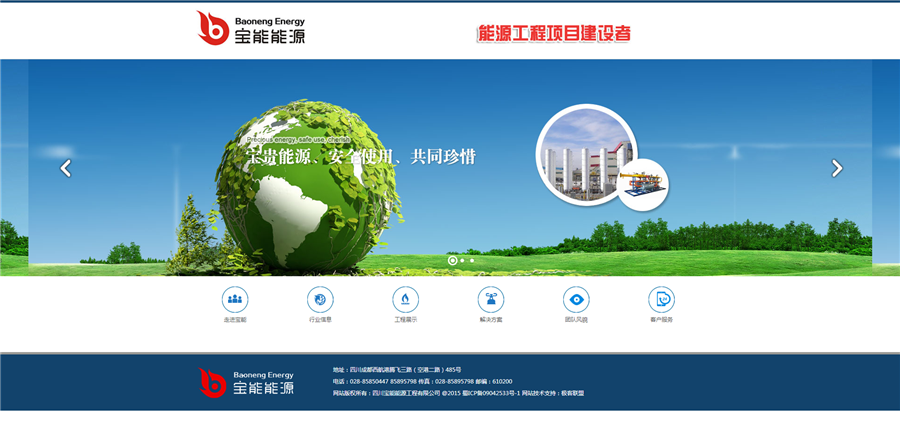900x431 pixels.
Task: Click the 行业信息 globe icon
Action: tap(320, 299)
